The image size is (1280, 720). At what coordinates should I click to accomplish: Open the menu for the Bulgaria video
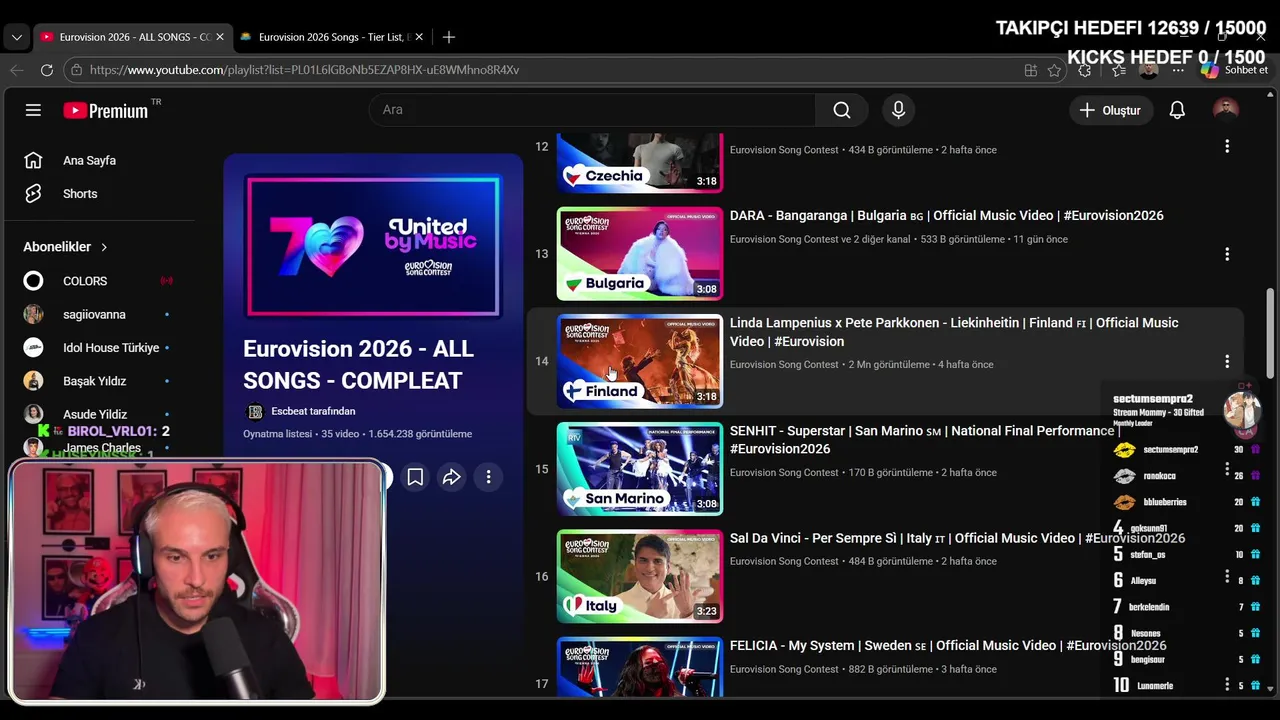point(1227,254)
